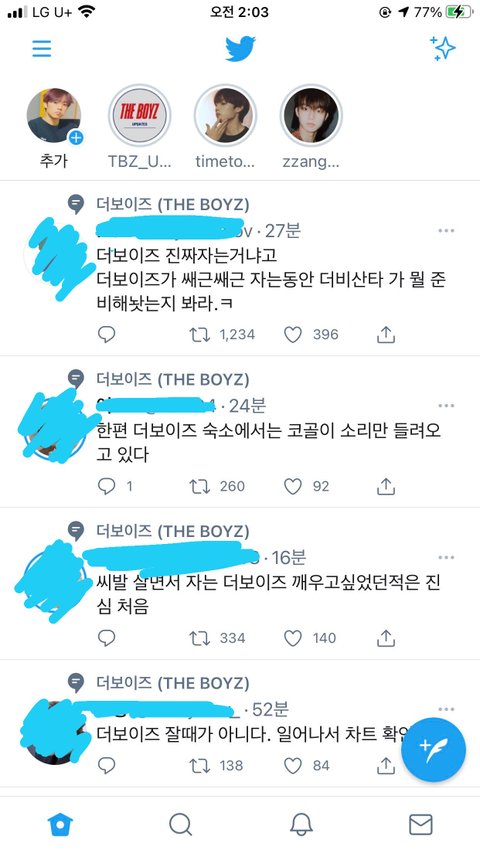Add your own fleet via 추가

tap(53, 115)
